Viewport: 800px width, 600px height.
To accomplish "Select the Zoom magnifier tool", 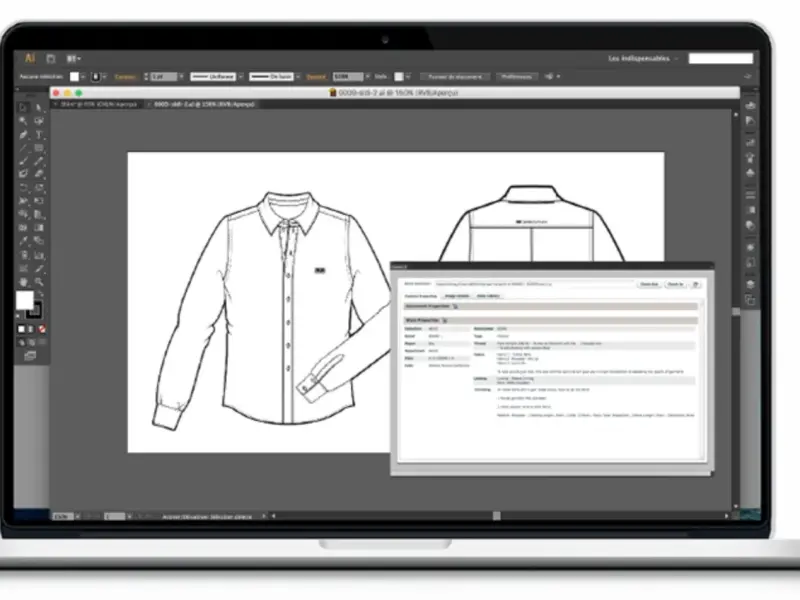I will pos(39,282).
